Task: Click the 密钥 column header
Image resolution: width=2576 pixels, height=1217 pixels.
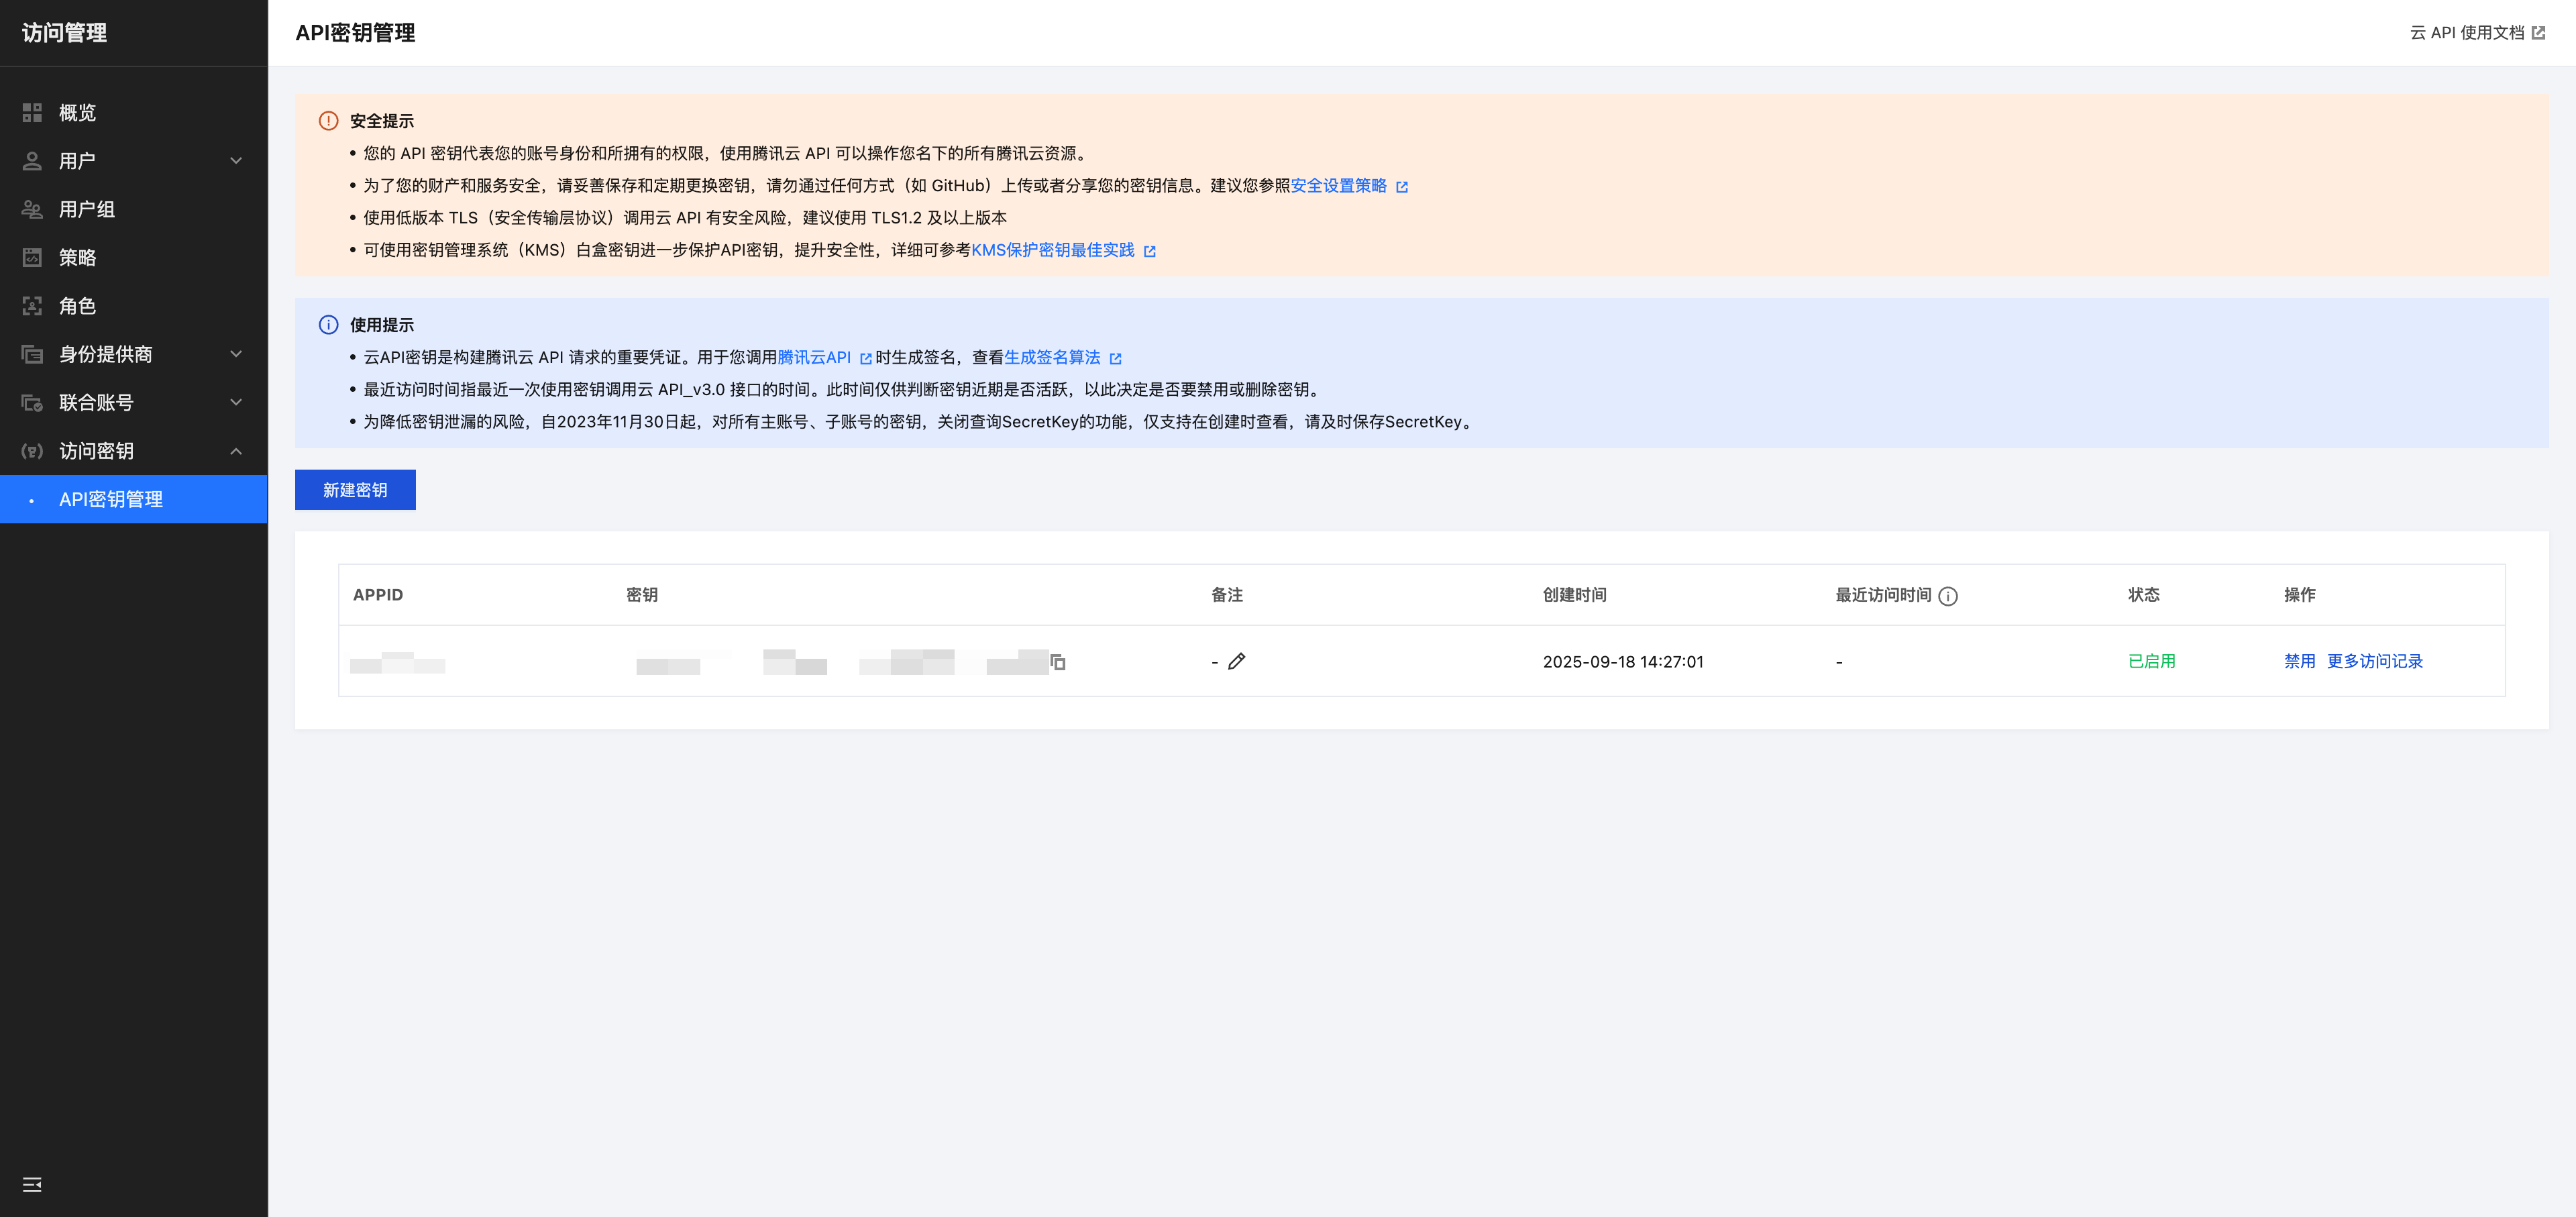Action: [642, 595]
